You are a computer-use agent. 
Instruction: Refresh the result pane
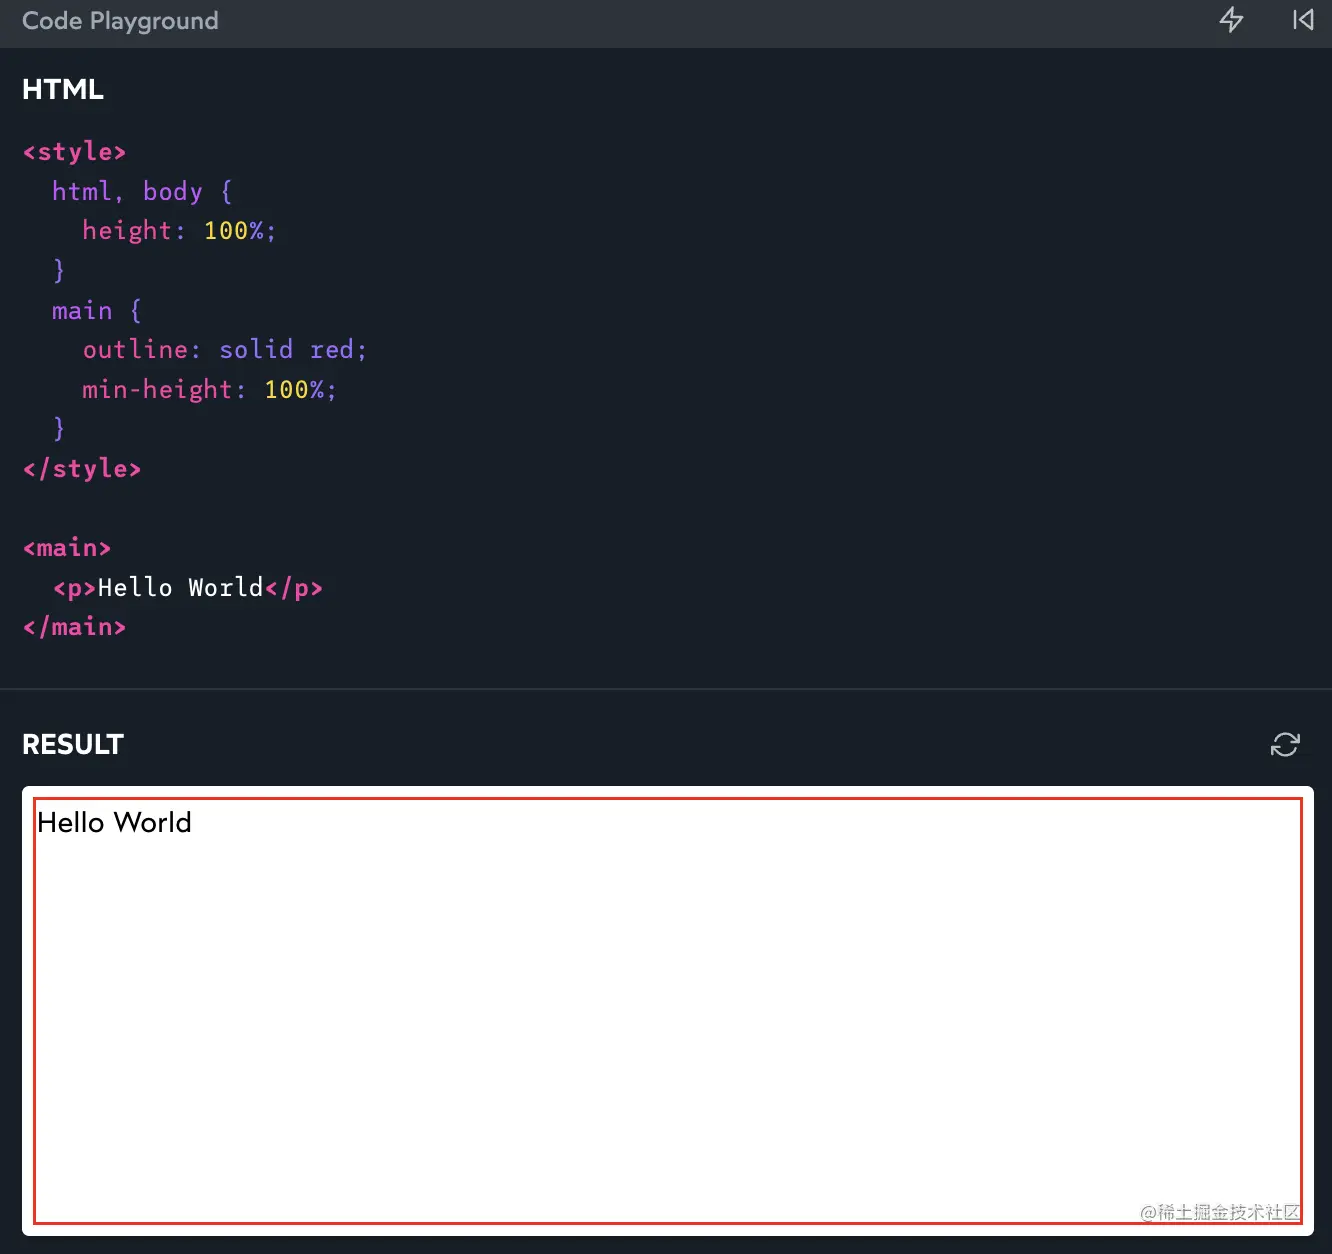point(1285,744)
